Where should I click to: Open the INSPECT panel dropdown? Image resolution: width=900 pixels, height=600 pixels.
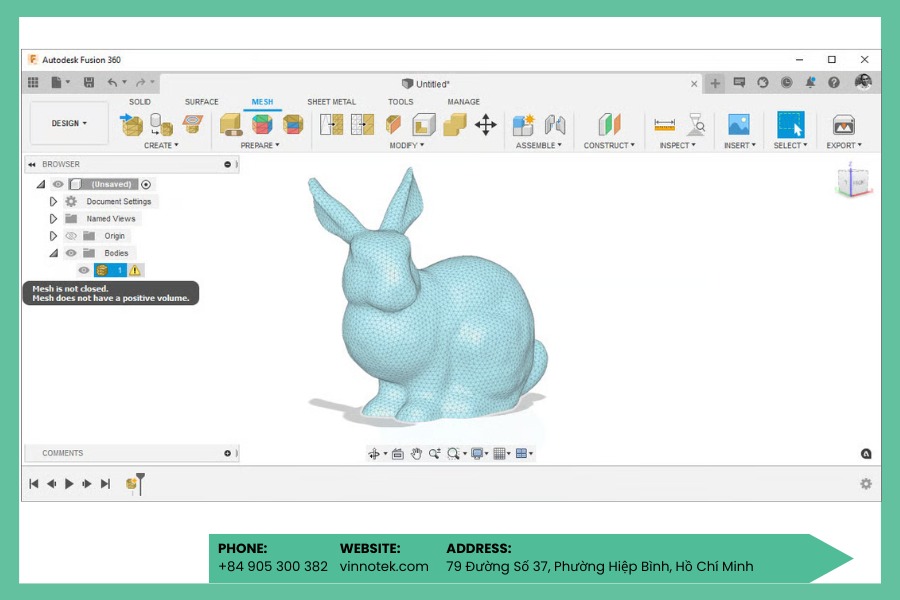click(x=677, y=145)
